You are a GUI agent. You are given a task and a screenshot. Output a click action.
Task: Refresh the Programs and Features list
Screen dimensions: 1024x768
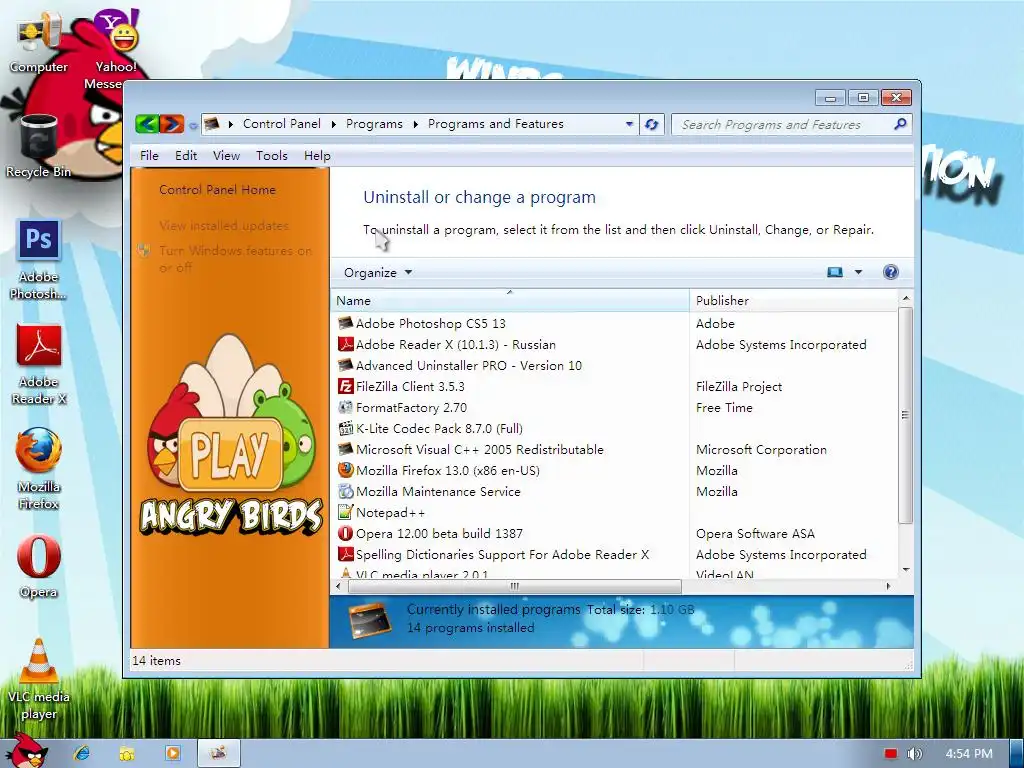[651, 124]
